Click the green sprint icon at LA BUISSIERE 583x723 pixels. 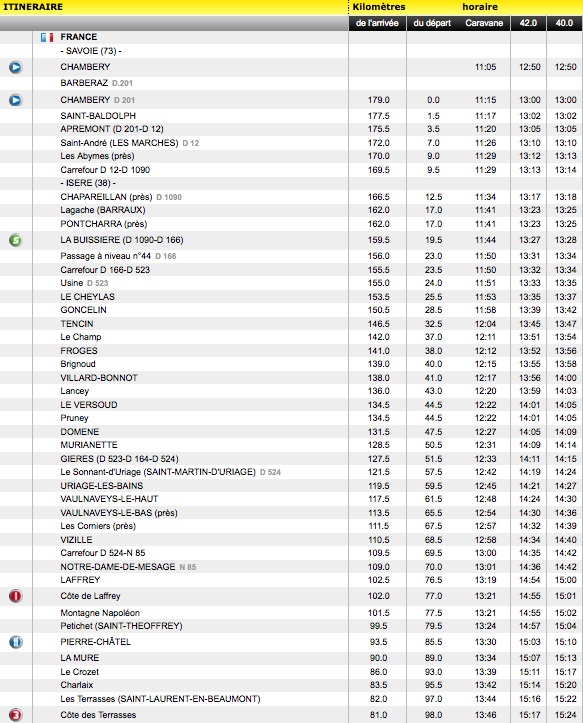click(x=15, y=240)
